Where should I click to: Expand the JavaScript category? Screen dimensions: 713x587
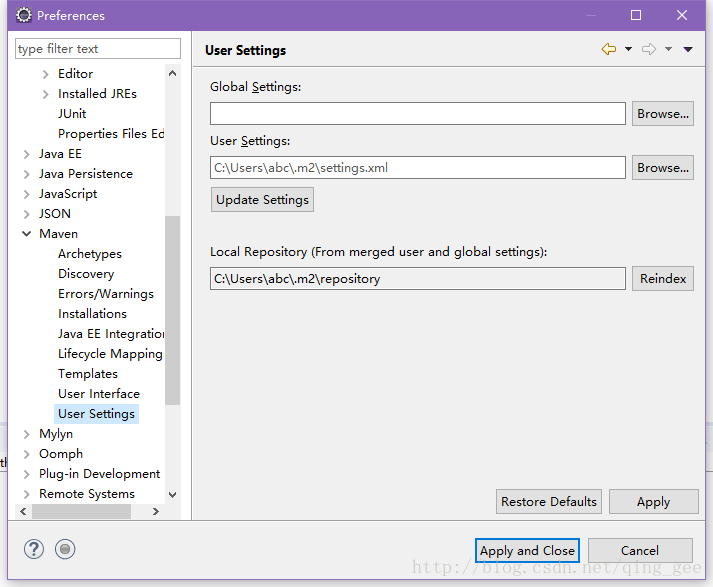click(26, 194)
